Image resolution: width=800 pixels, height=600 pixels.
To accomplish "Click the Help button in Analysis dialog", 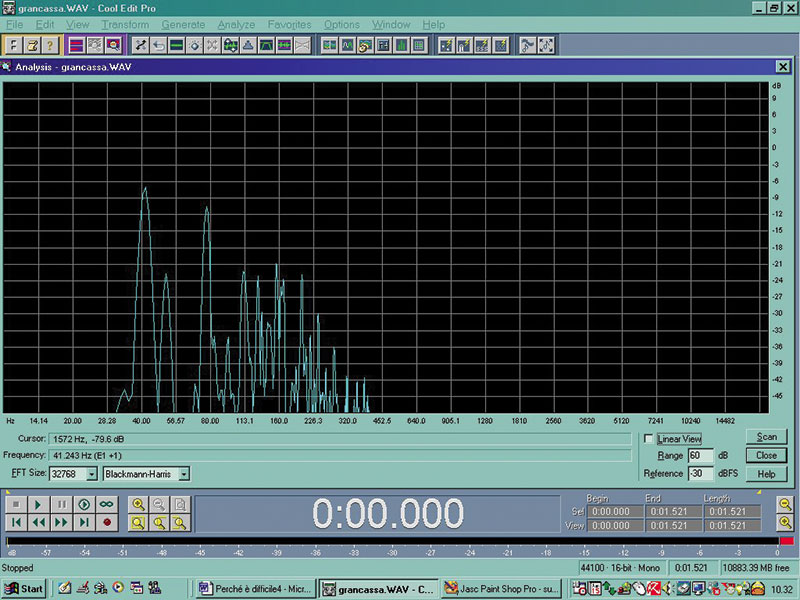I will [x=766, y=474].
